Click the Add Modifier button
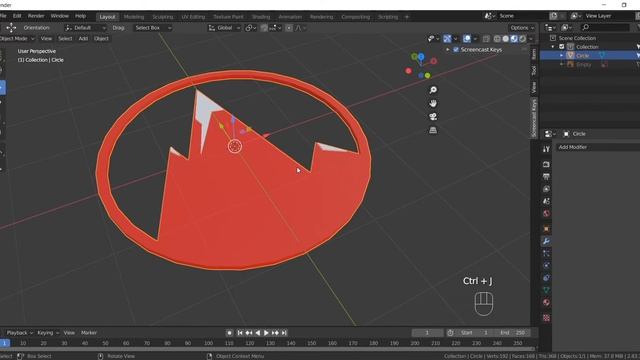The width and height of the screenshot is (640, 360). [597, 147]
